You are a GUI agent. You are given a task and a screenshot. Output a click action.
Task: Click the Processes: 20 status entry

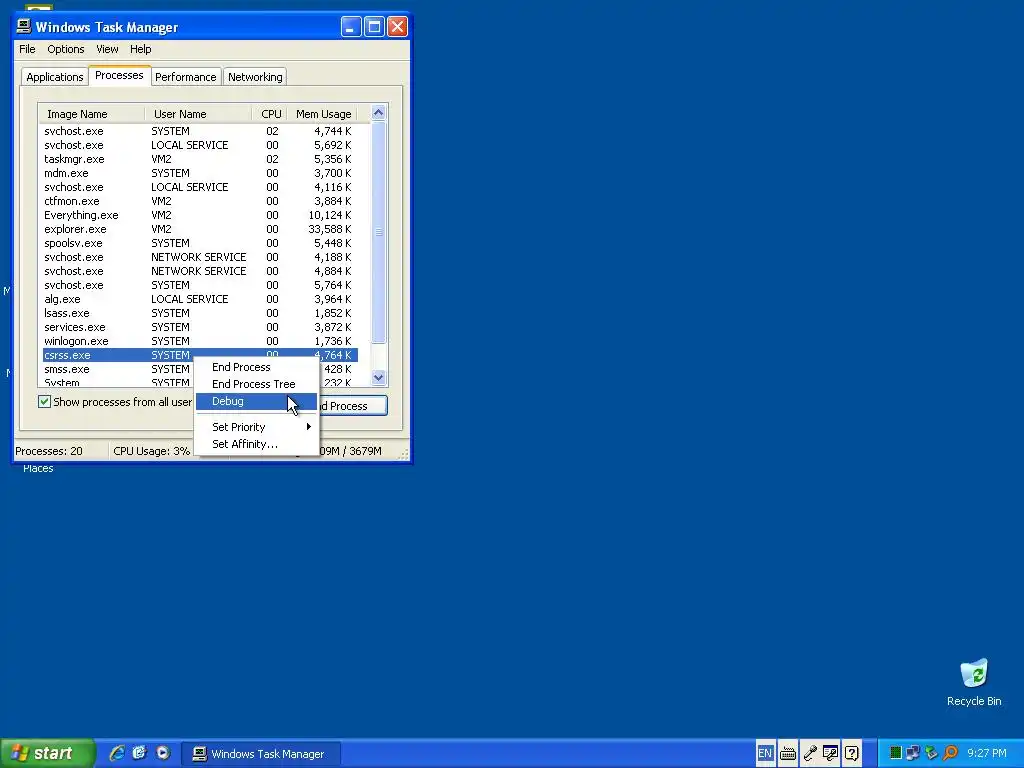49,451
